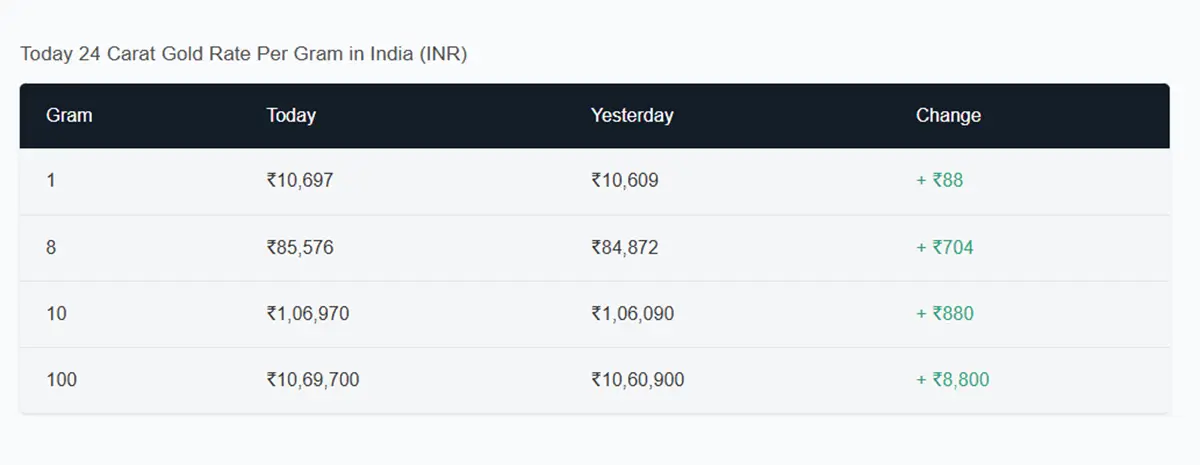Click the Yesterday column header
Viewport: 1200px width, 465px height.
click(x=632, y=115)
